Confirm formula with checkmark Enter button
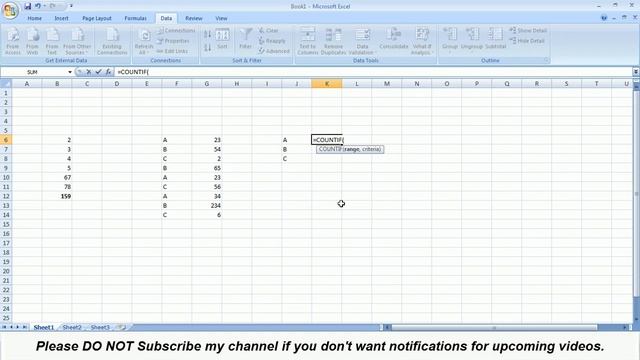This screenshot has height=360, width=640. click(x=98, y=72)
